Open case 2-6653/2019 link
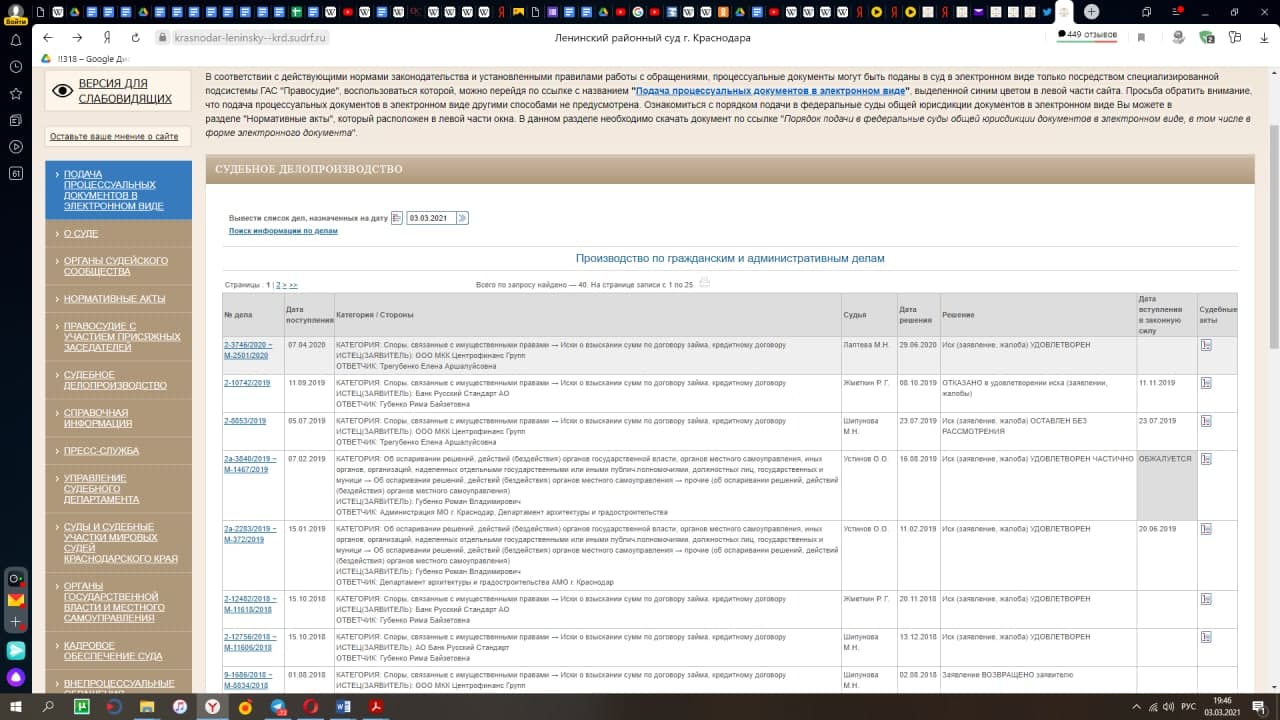Viewport: 1280px width, 720px height. click(245, 421)
